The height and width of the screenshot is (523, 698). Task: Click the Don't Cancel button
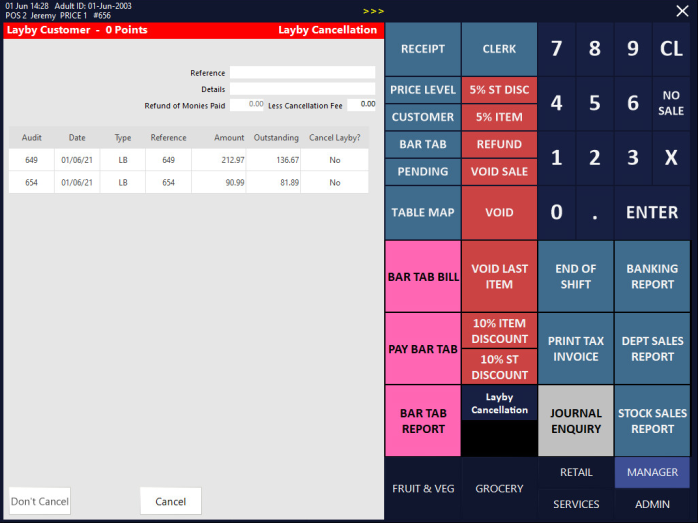(40, 501)
